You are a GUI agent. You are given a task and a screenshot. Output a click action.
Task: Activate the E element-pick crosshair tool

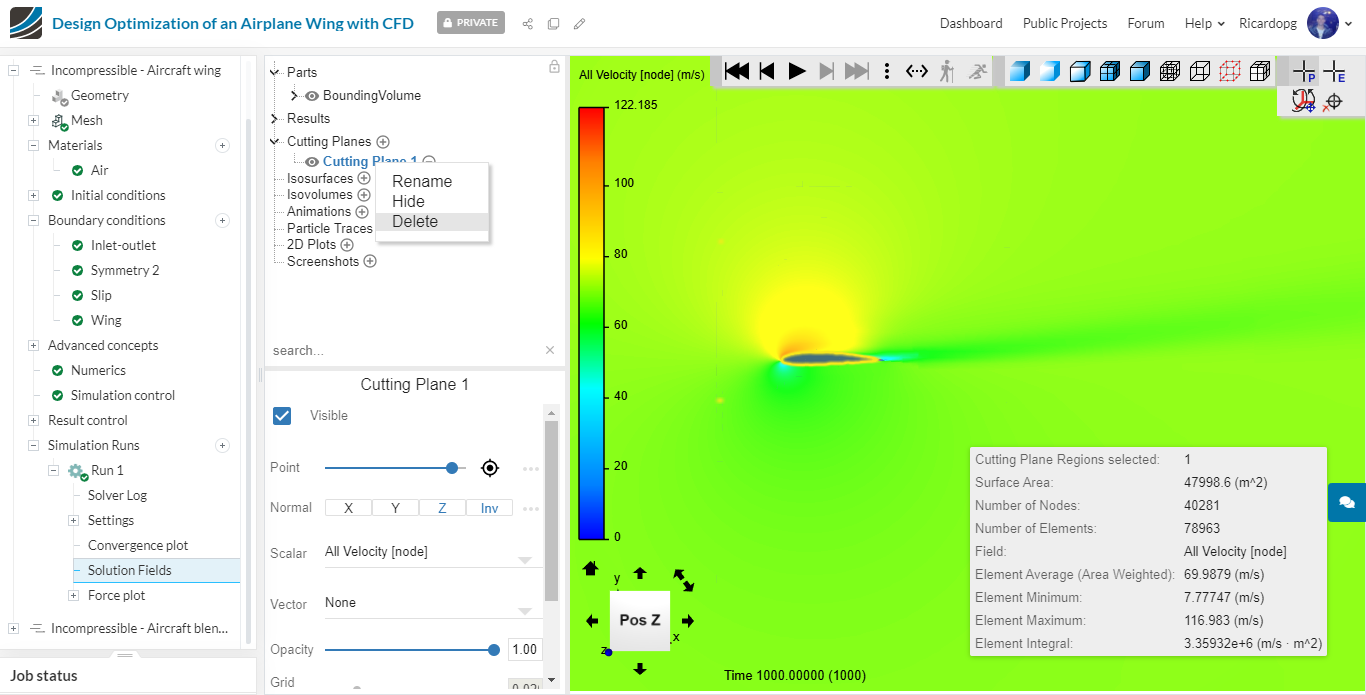pos(1334,71)
